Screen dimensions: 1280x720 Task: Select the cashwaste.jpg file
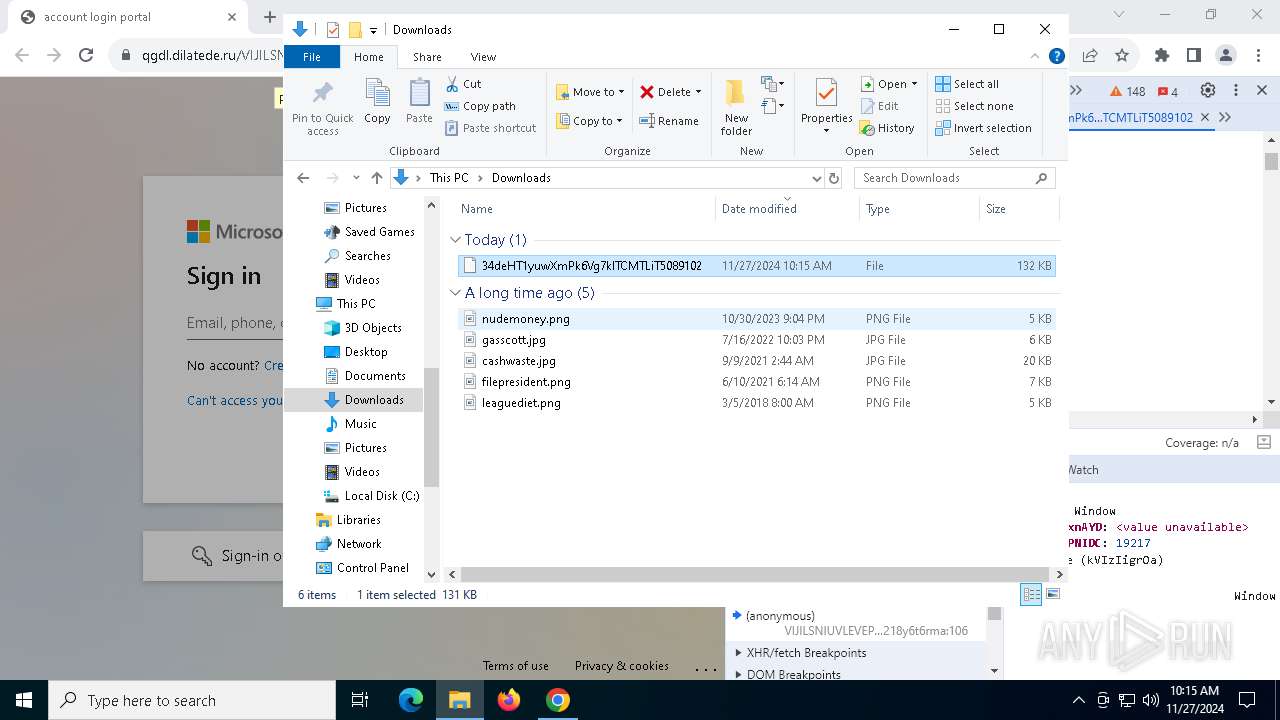[x=756, y=361]
